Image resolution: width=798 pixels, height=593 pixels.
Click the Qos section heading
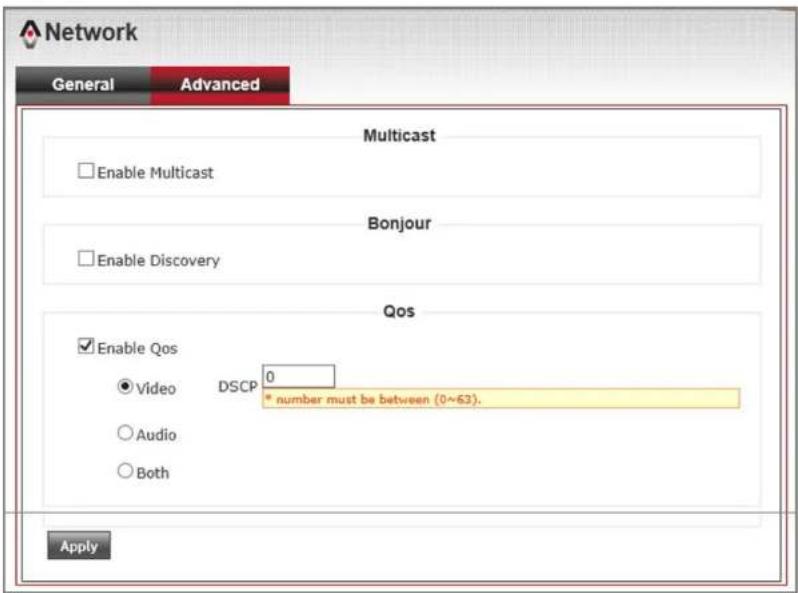399,311
